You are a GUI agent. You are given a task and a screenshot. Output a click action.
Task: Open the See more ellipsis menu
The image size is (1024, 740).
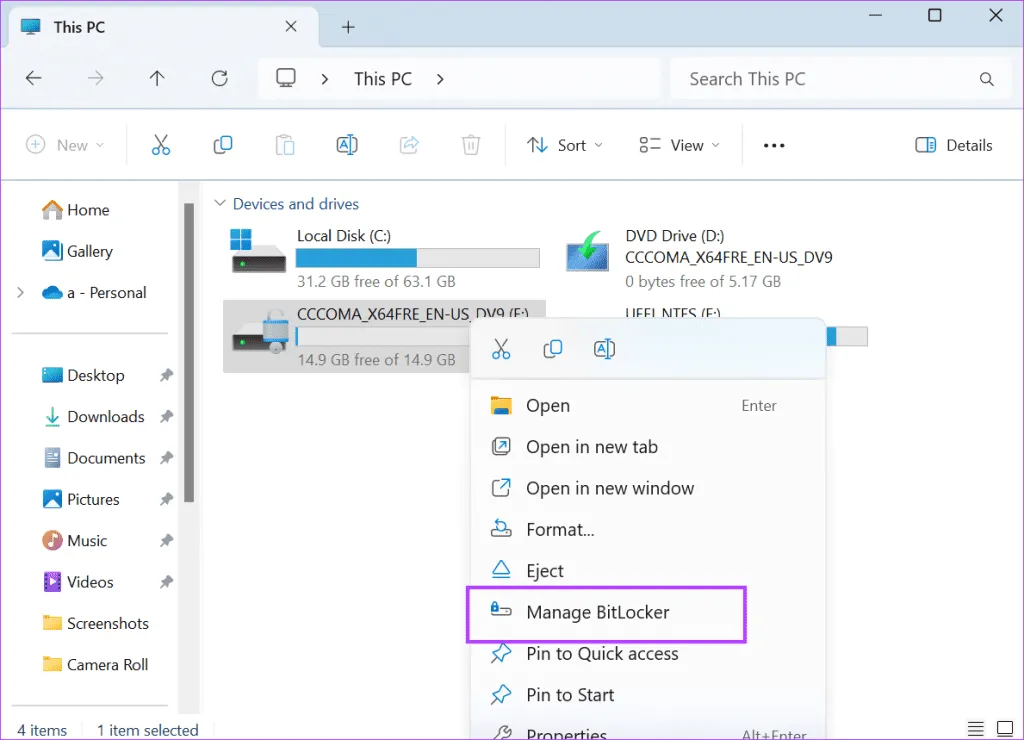pyautogui.click(x=773, y=145)
